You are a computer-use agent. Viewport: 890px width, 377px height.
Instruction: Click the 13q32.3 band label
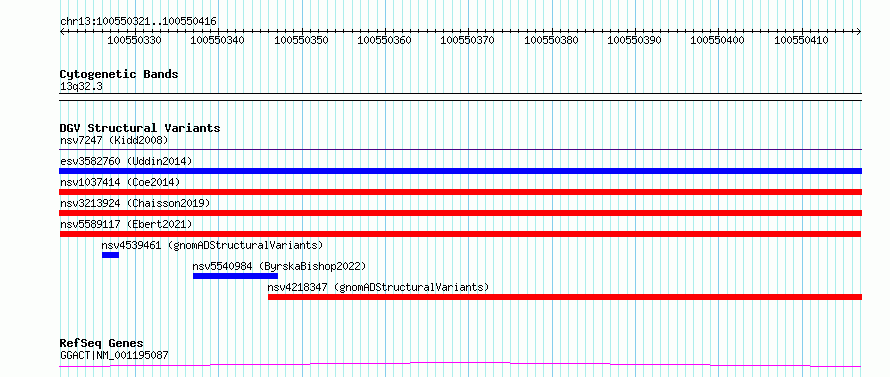81,87
